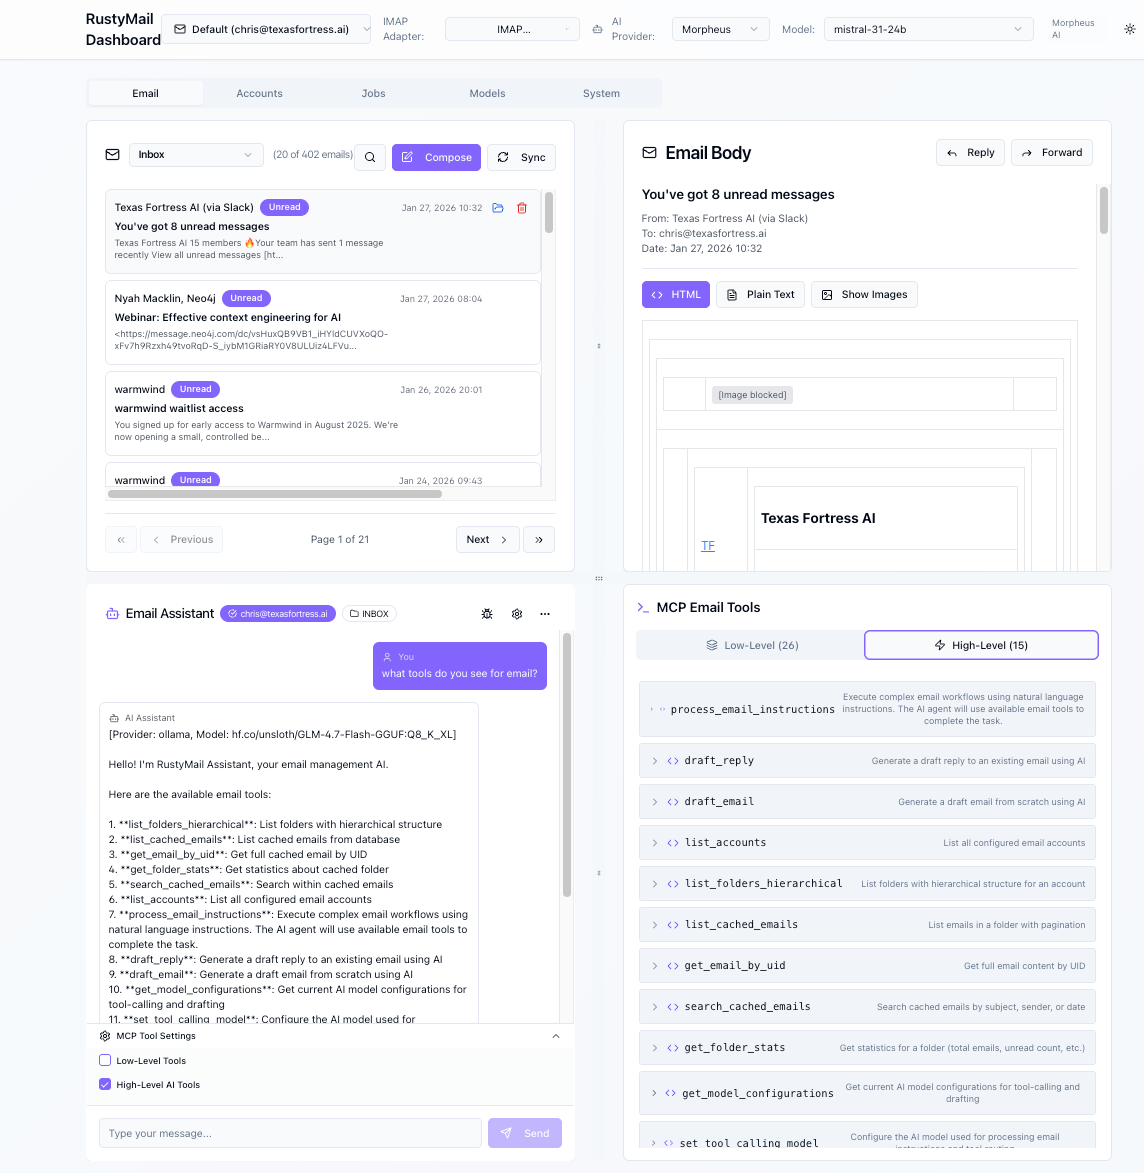Click the Email Assistant chat scrollbar
The height and width of the screenshot is (1173, 1144).
tap(566, 765)
